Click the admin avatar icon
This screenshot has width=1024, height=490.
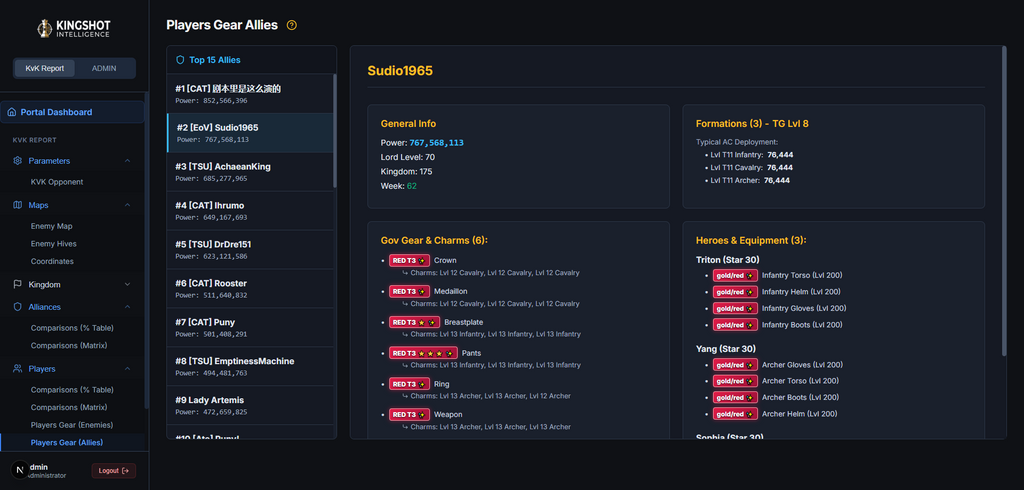(20, 470)
